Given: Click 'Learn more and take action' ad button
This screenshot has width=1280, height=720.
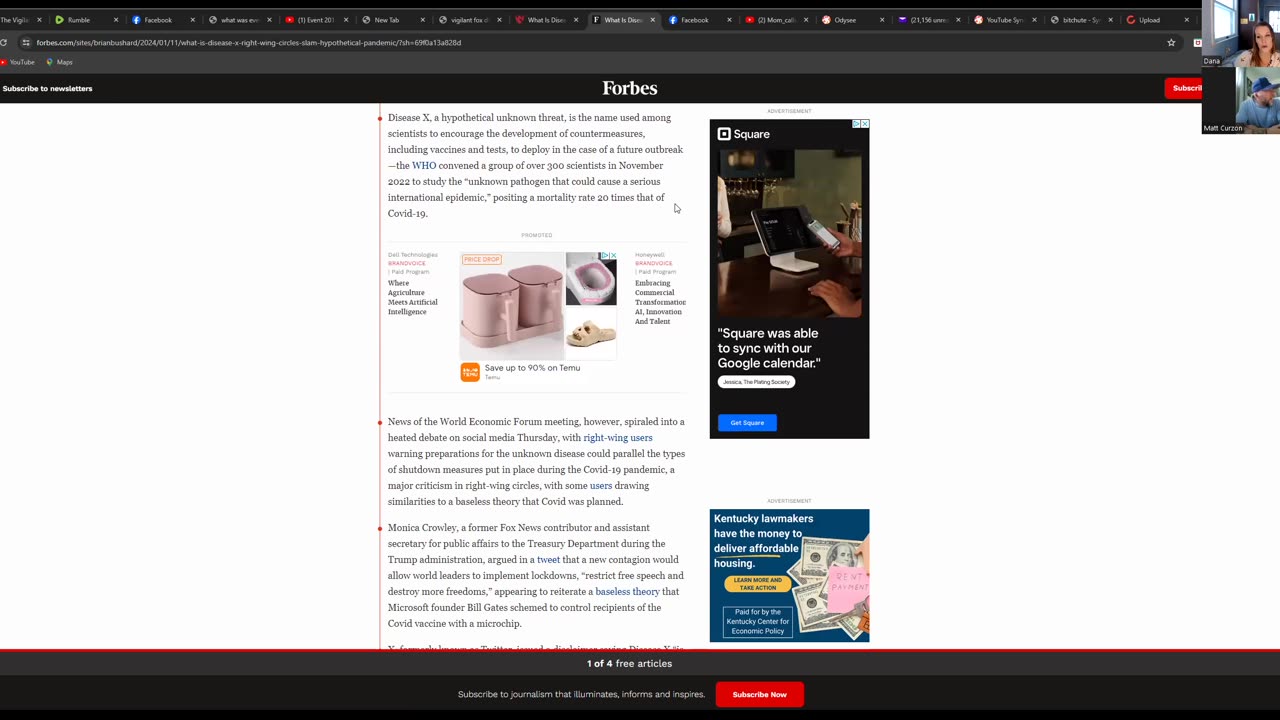Looking at the screenshot, I should (757, 584).
